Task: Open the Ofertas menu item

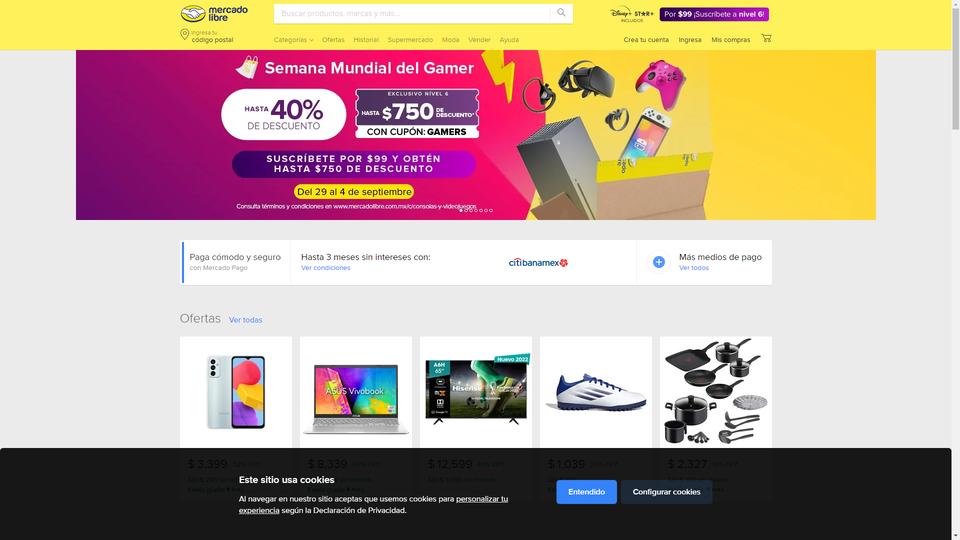Action: click(333, 40)
